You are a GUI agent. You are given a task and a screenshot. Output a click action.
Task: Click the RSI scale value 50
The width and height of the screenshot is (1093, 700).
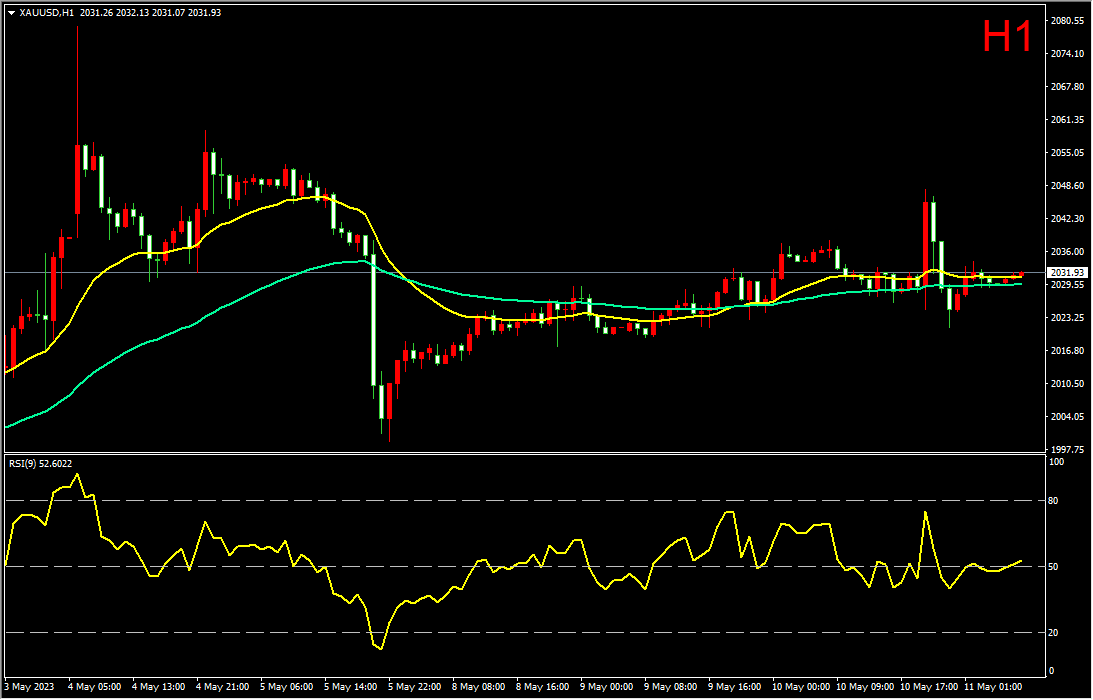point(1054,567)
